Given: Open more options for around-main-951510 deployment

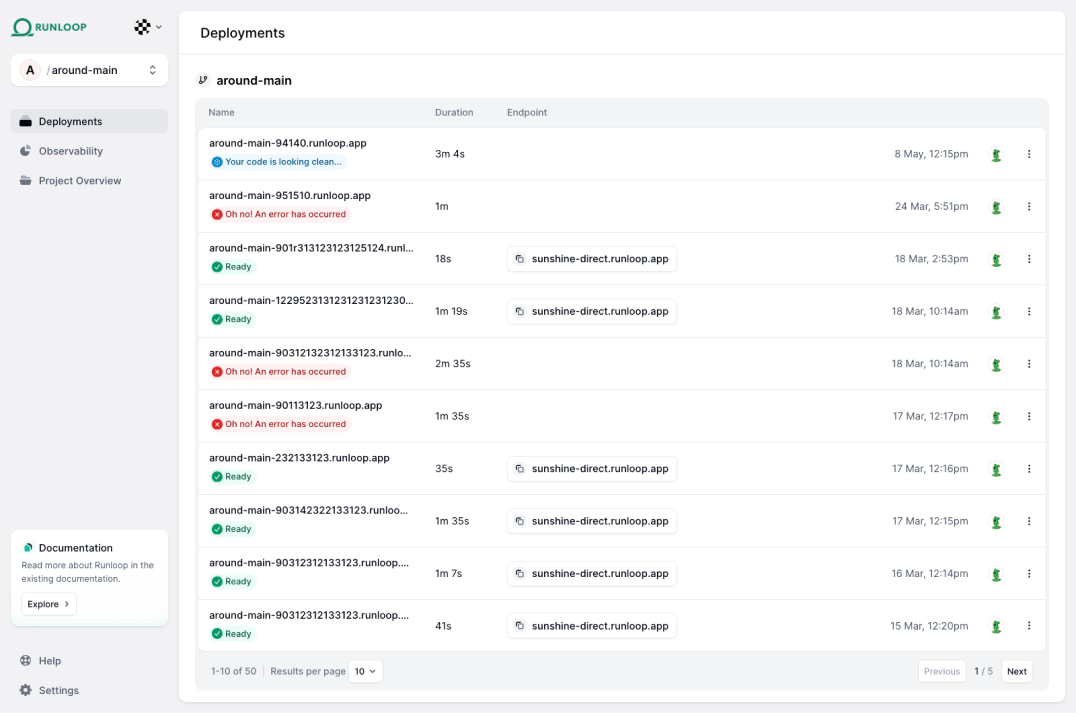Looking at the screenshot, I should tap(1029, 207).
